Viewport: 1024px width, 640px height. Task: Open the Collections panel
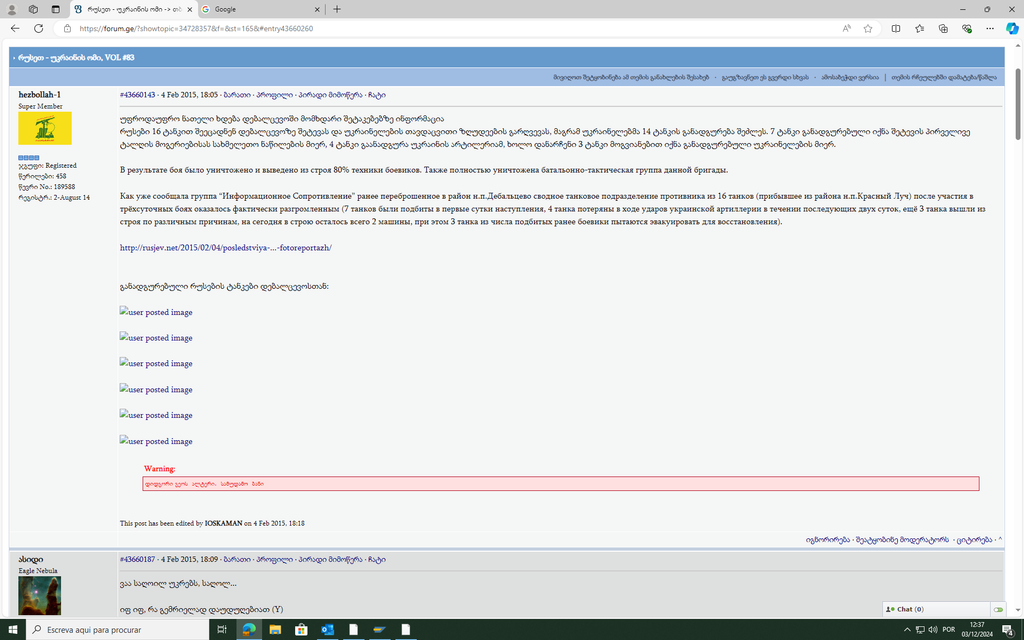point(943,28)
